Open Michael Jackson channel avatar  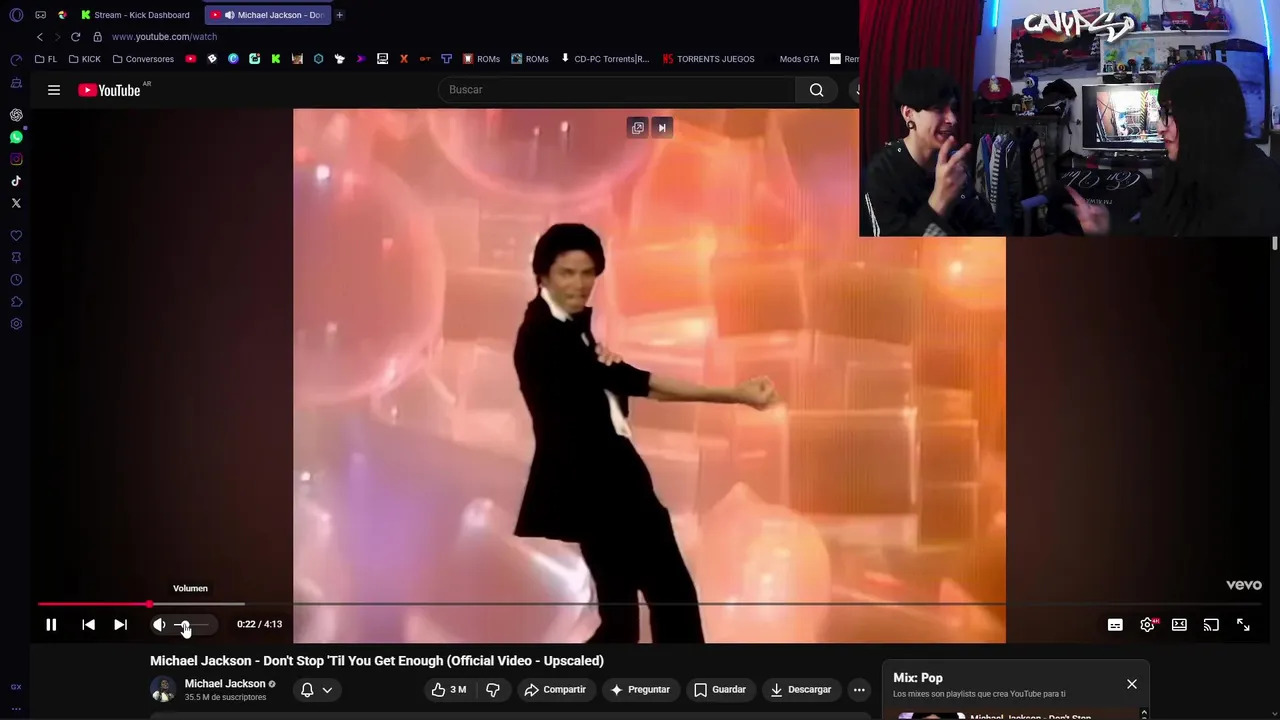162,690
